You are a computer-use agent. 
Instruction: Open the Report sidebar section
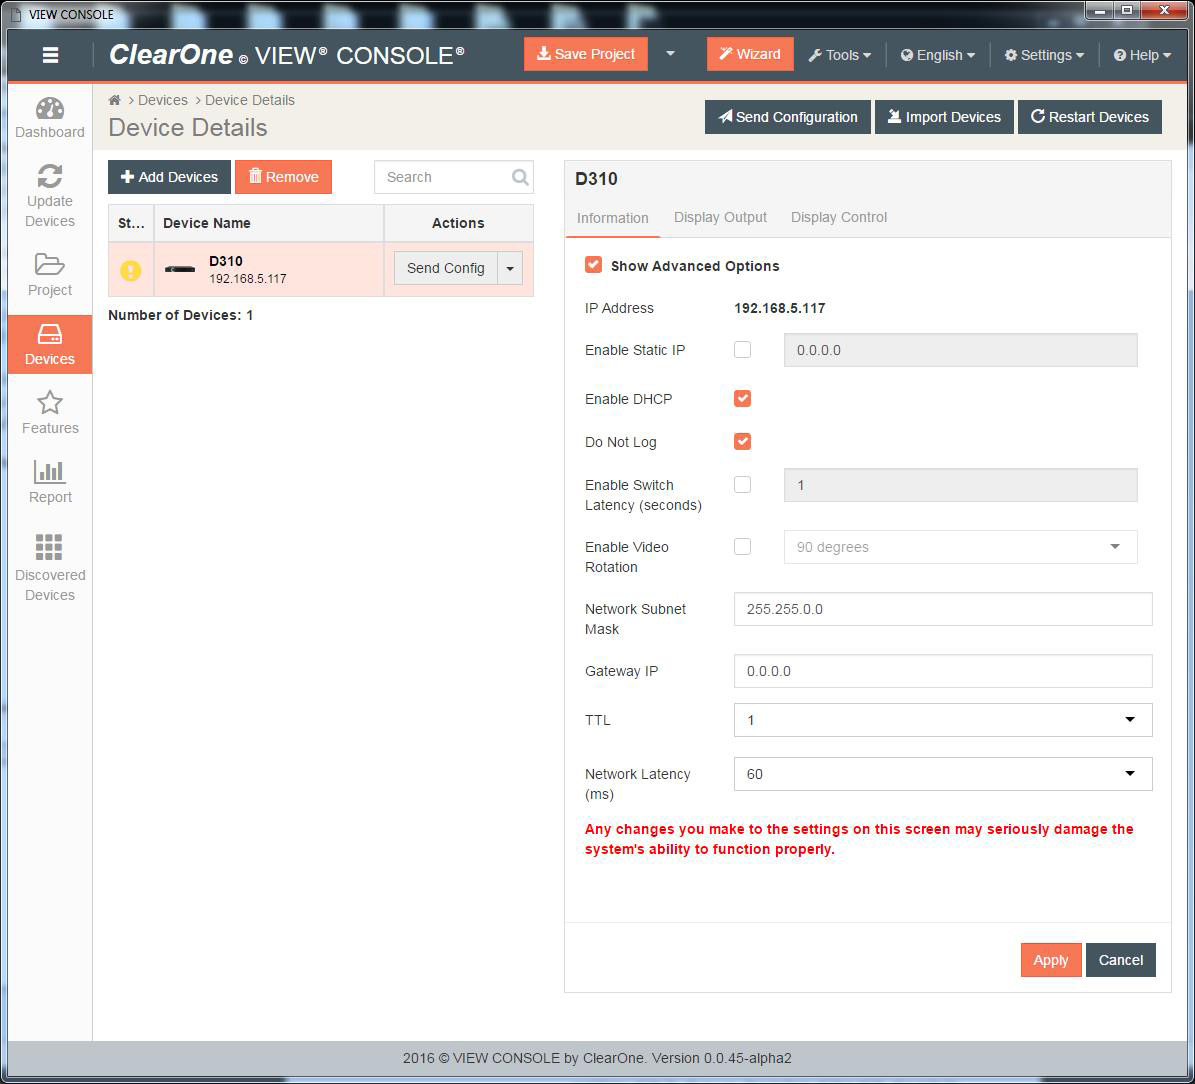point(50,482)
